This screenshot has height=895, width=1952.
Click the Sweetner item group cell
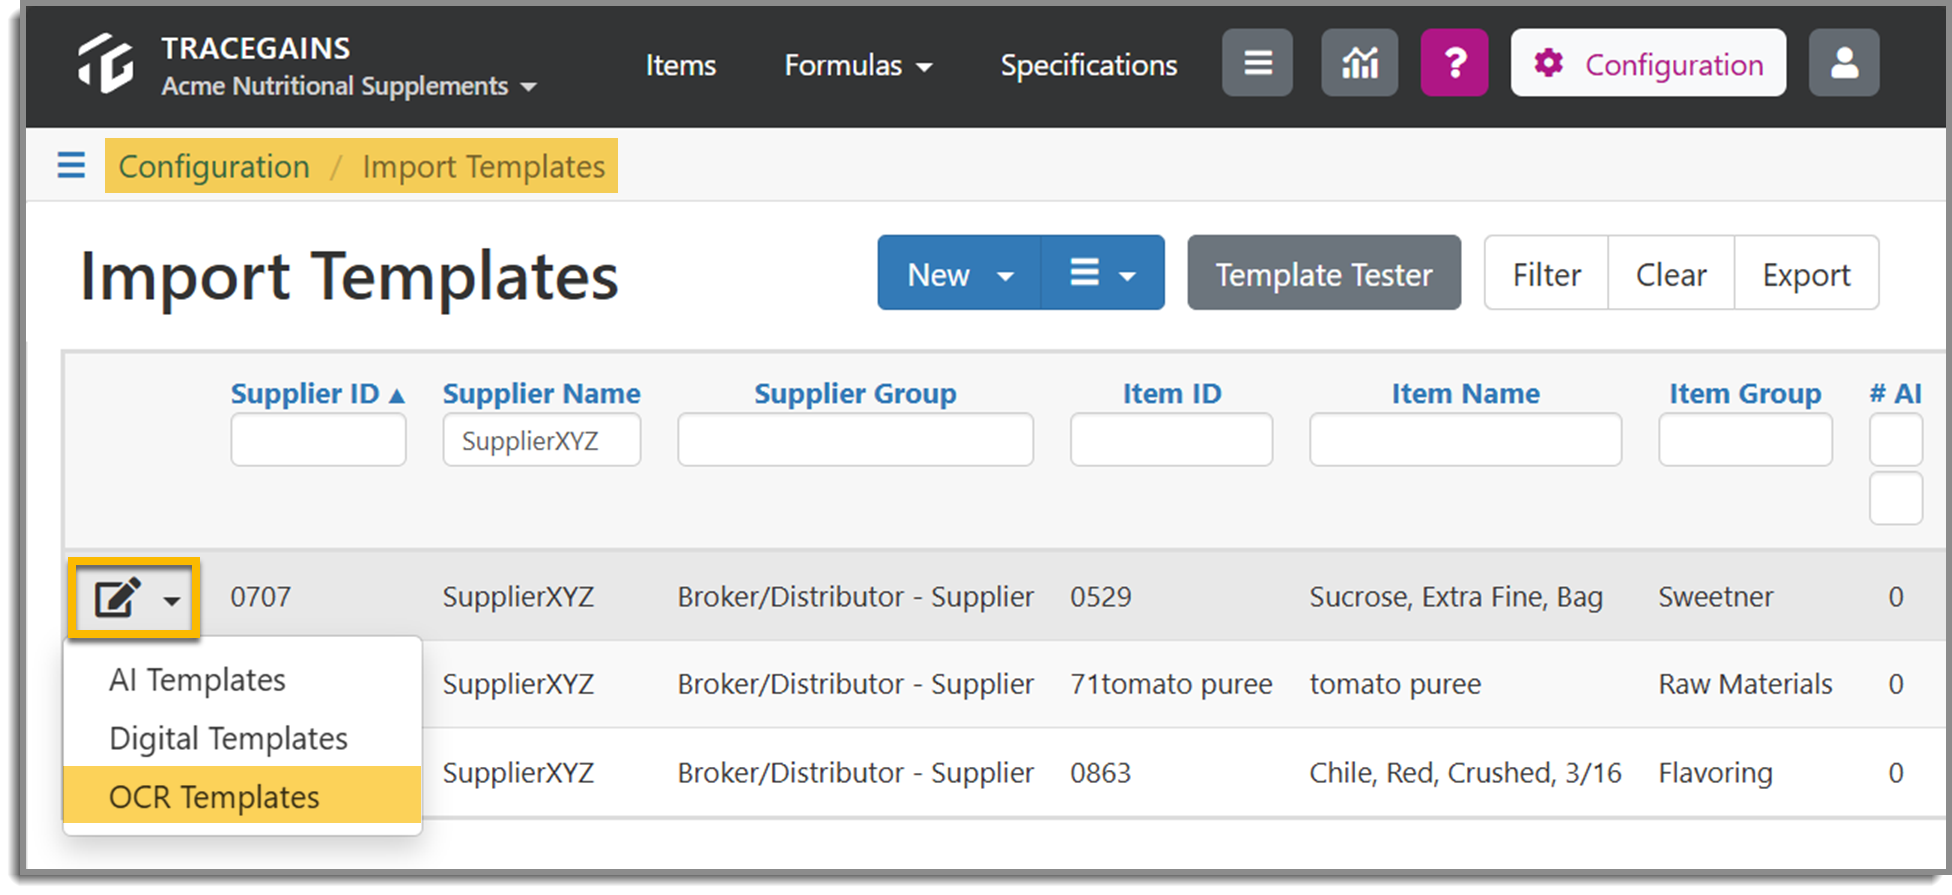click(x=1715, y=597)
